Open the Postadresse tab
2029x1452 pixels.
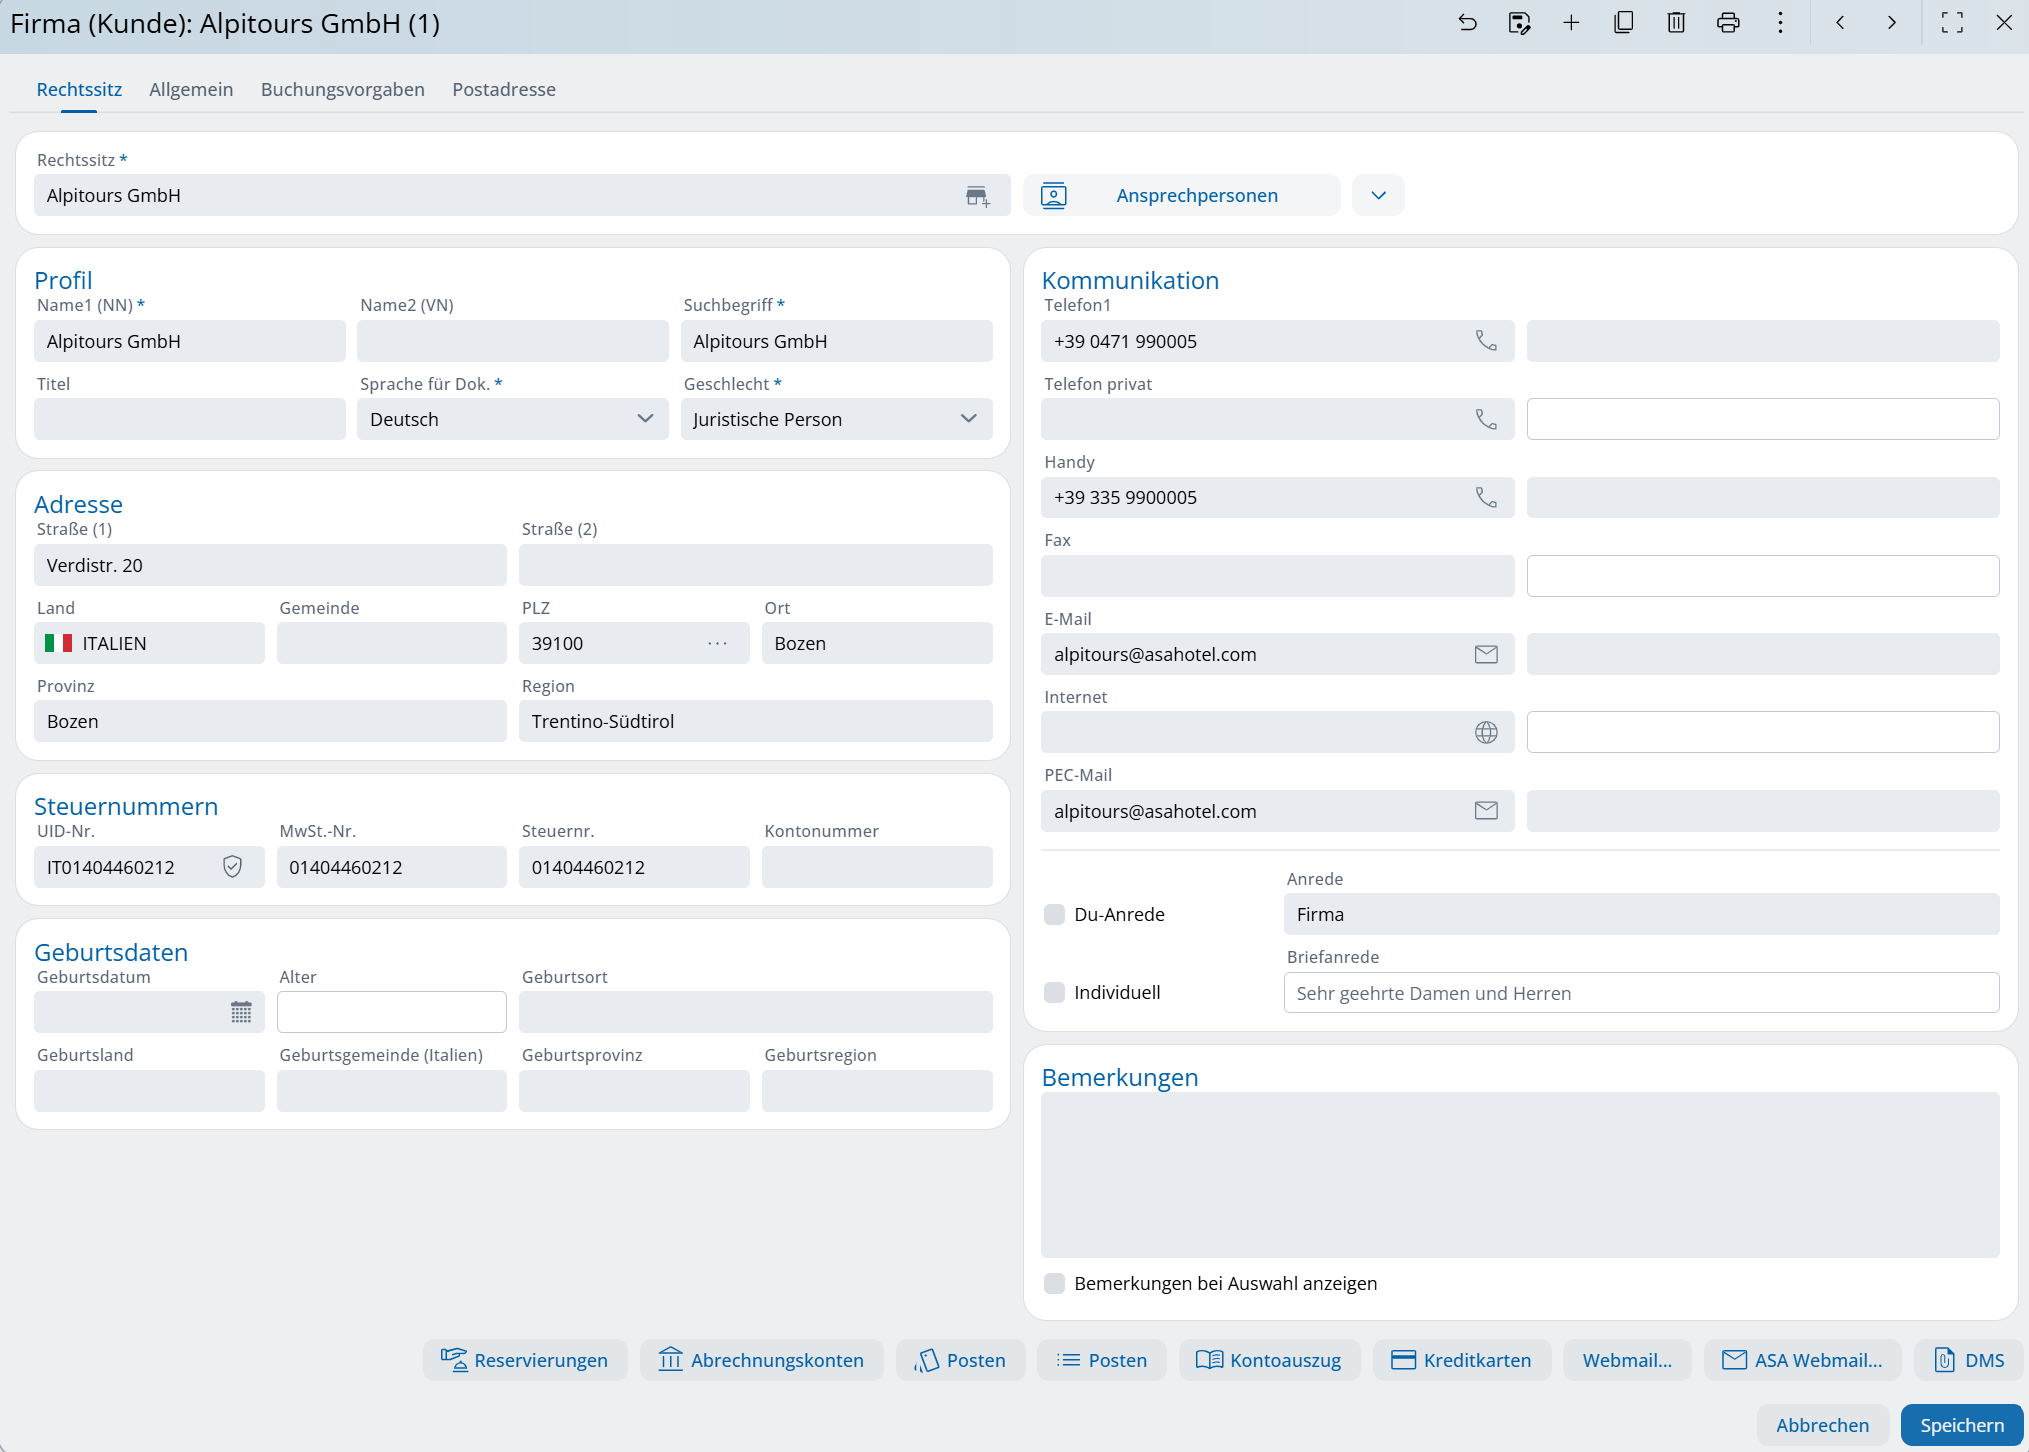pyautogui.click(x=504, y=89)
